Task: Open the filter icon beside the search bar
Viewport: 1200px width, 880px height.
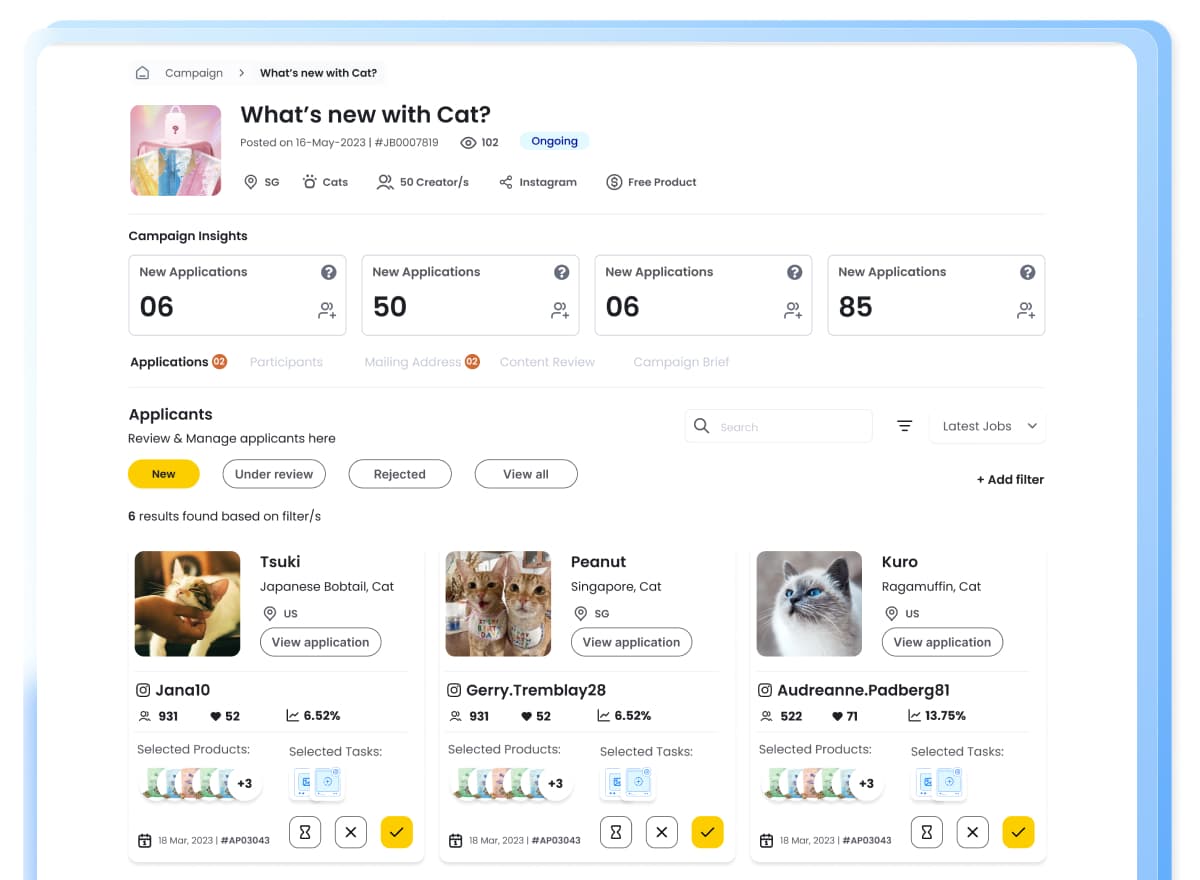Action: (x=904, y=425)
